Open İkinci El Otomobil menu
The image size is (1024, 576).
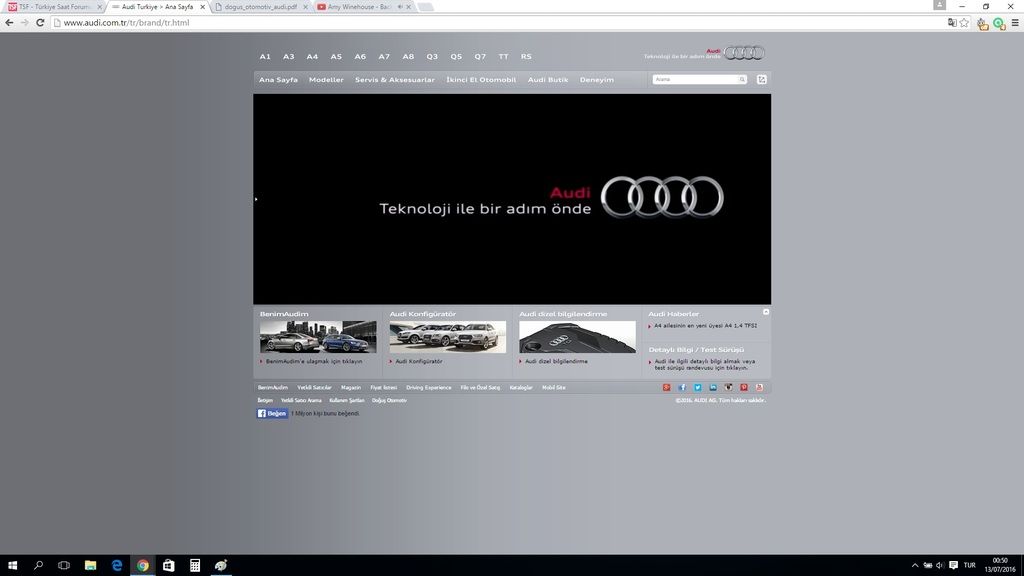pyautogui.click(x=481, y=80)
